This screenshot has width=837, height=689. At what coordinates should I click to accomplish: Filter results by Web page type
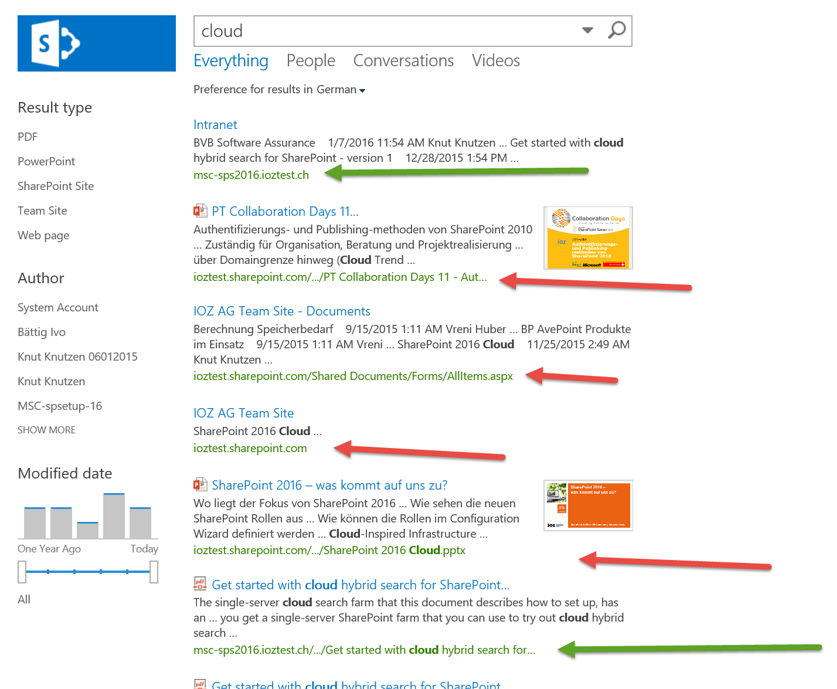click(43, 235)
